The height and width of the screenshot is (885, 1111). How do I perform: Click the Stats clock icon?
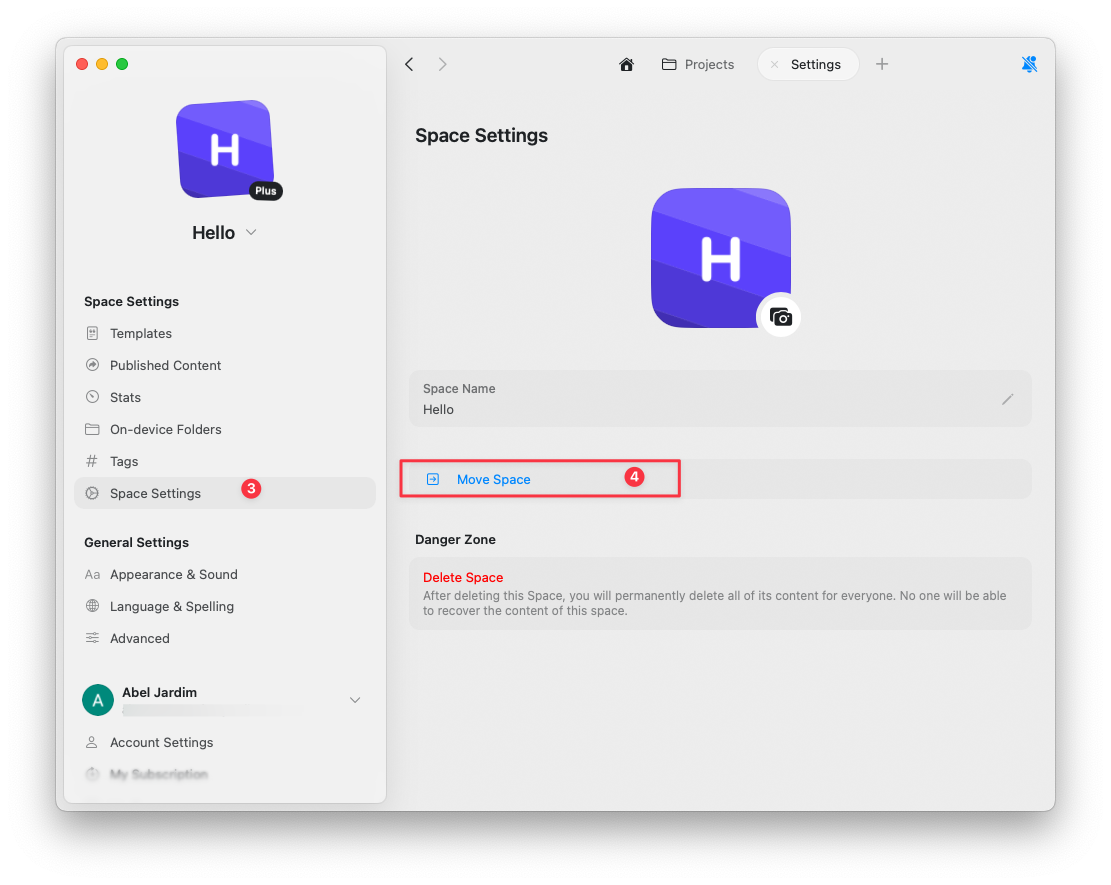click(92, 397)
